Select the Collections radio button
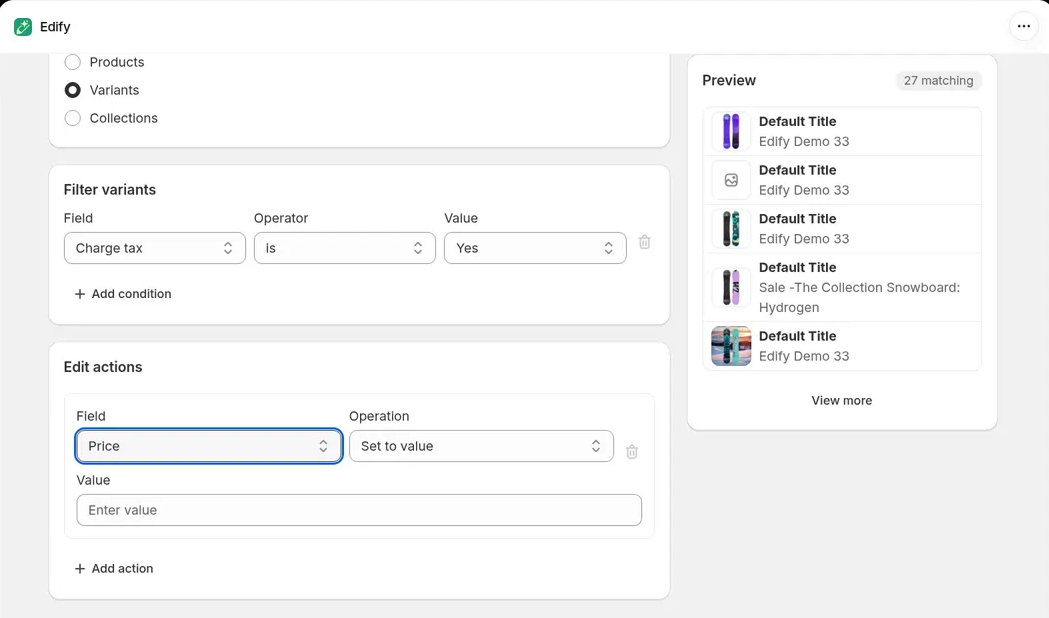The image size is (1049, 618). click(x=72, y=118)
